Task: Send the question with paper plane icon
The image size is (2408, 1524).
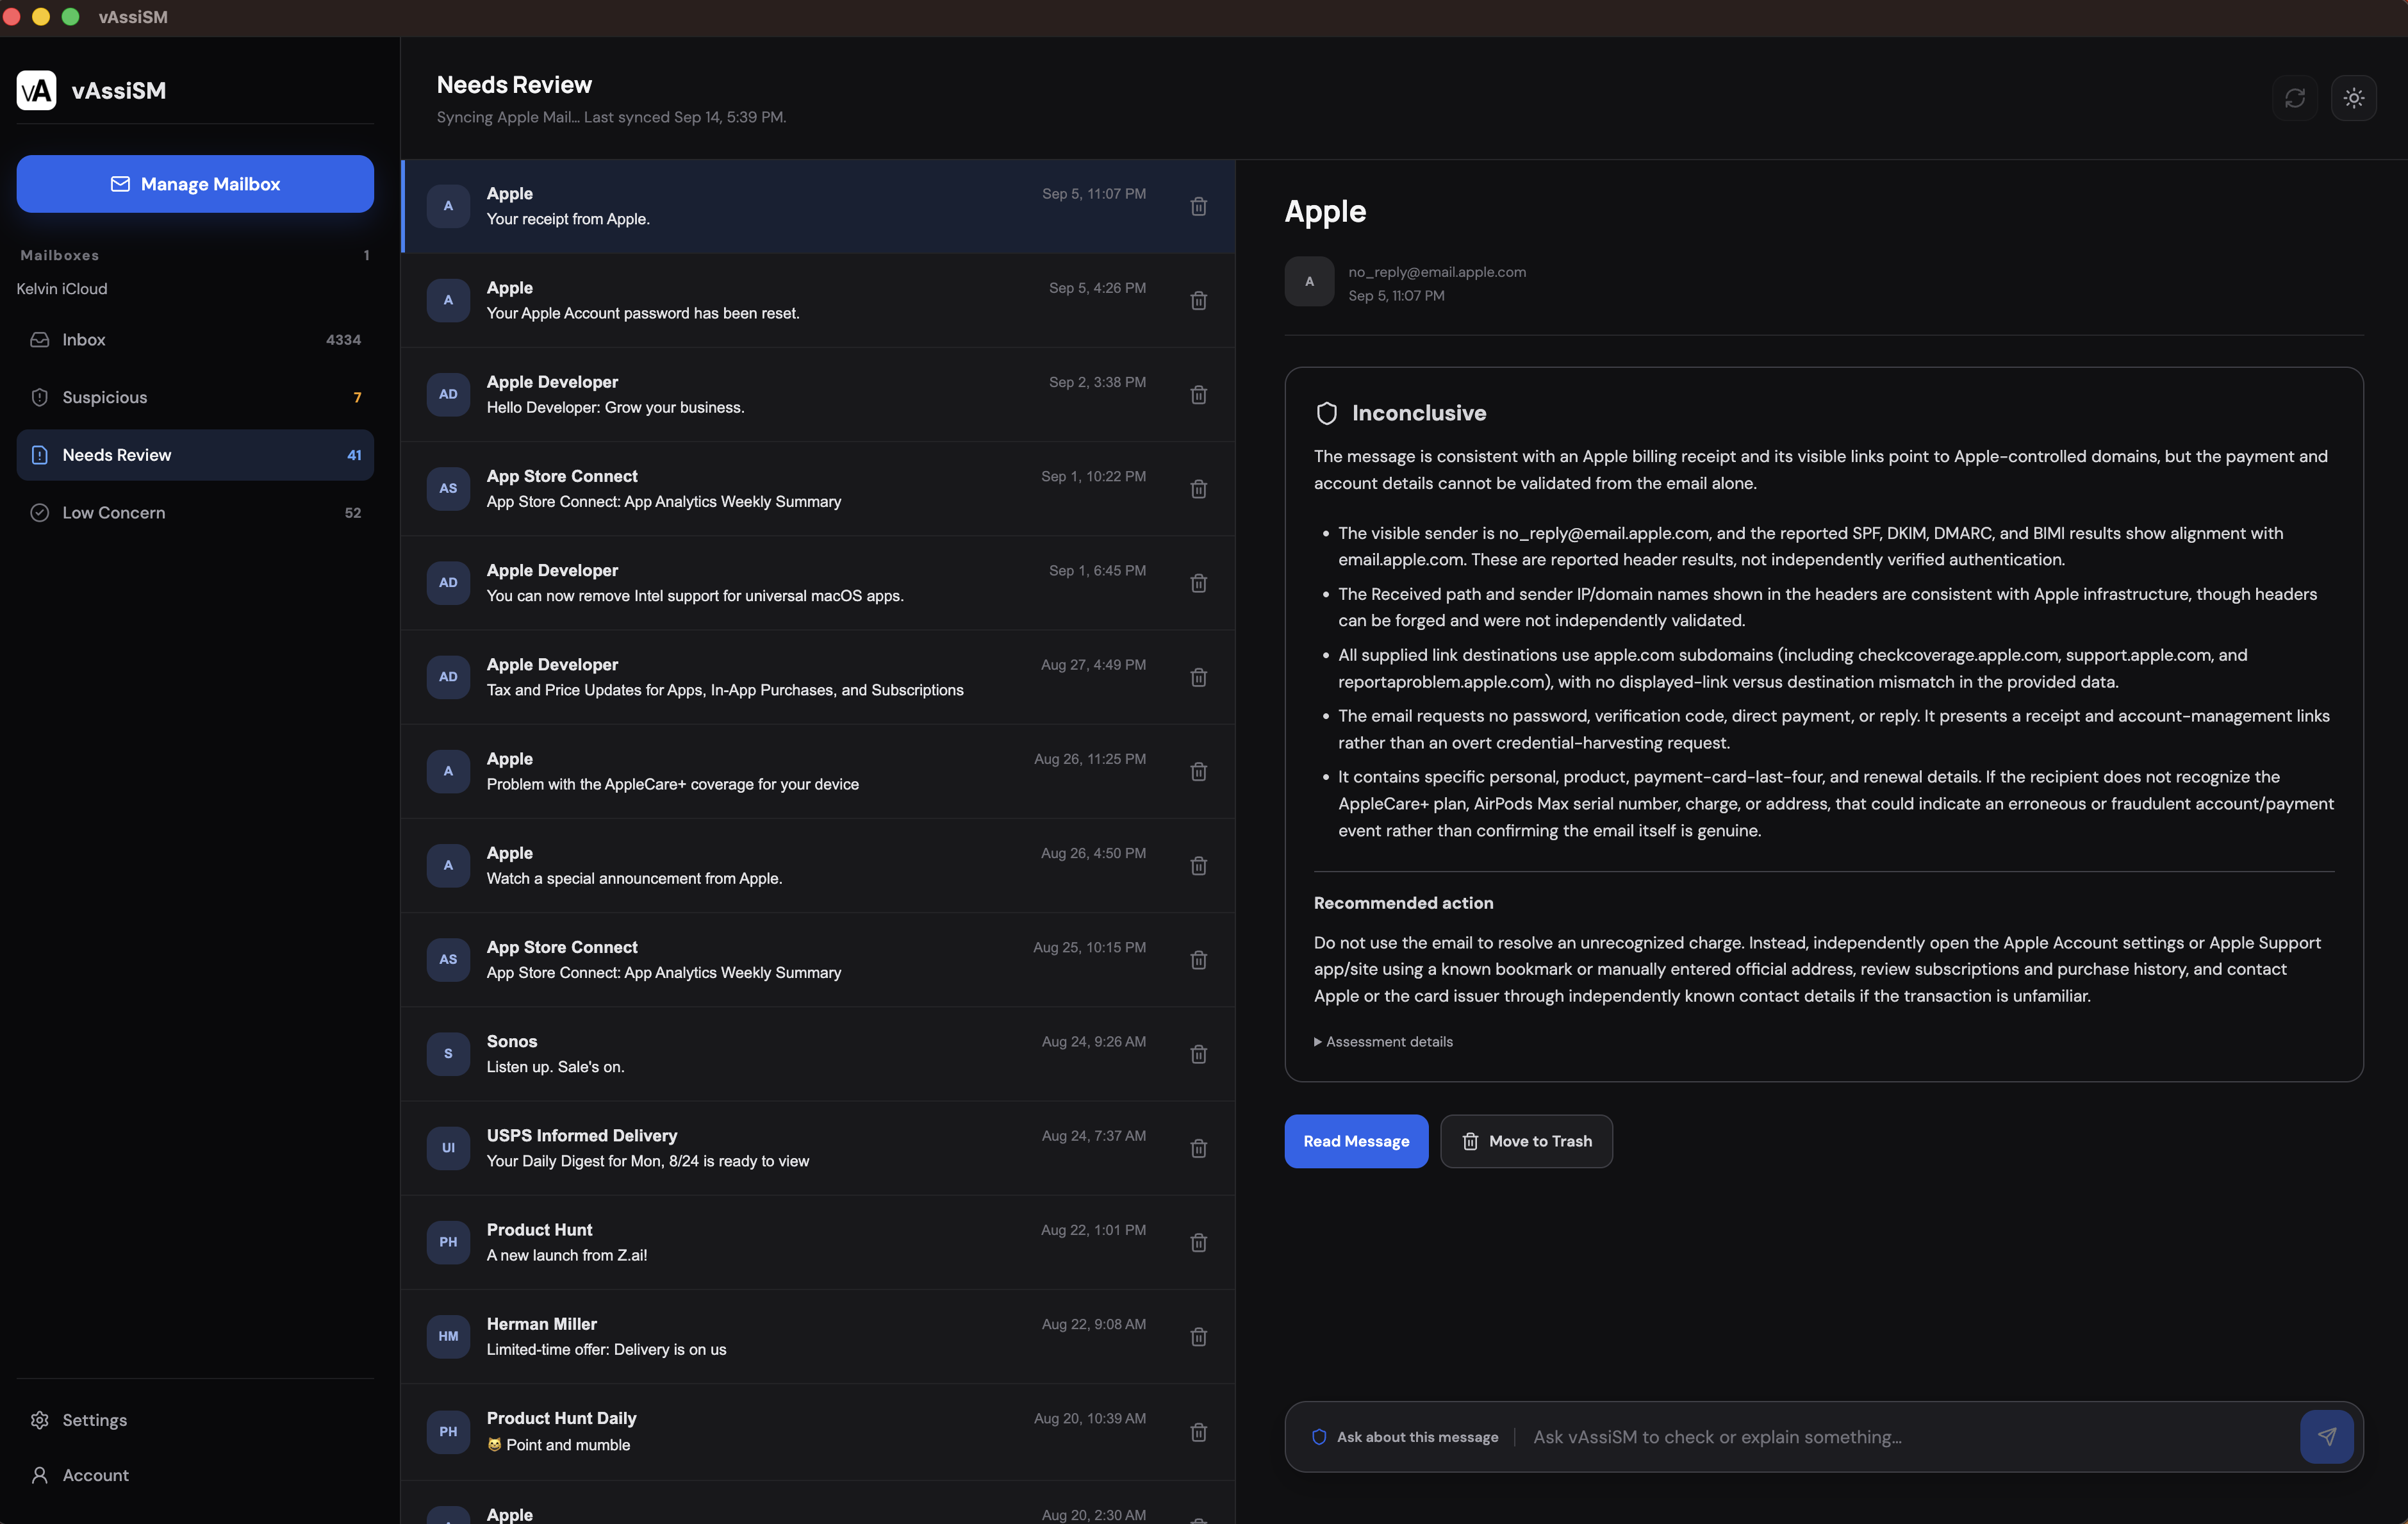Action: (x=2326, y=1436)
